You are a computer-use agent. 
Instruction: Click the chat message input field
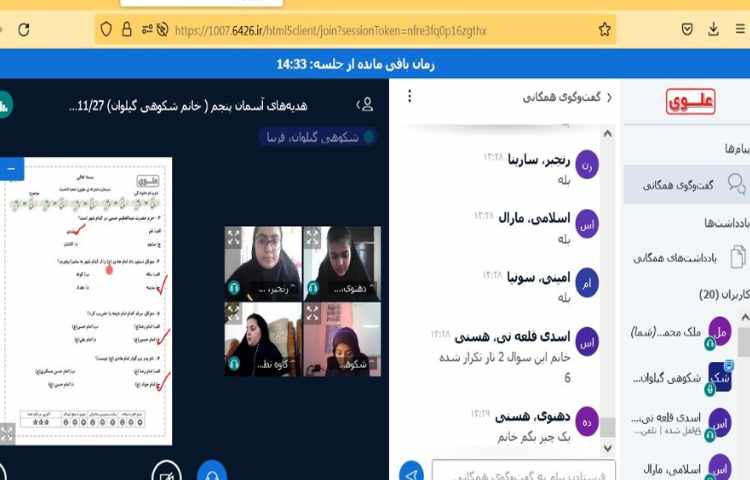pyautogui.click(x=525, y=470)
